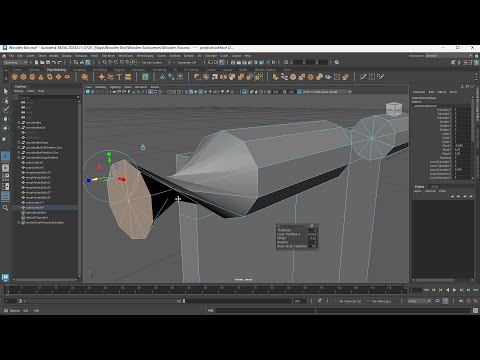The image size is (480, 360).
Task: Open the Mesh Tools menu
Action: click(x=125, y=56)
